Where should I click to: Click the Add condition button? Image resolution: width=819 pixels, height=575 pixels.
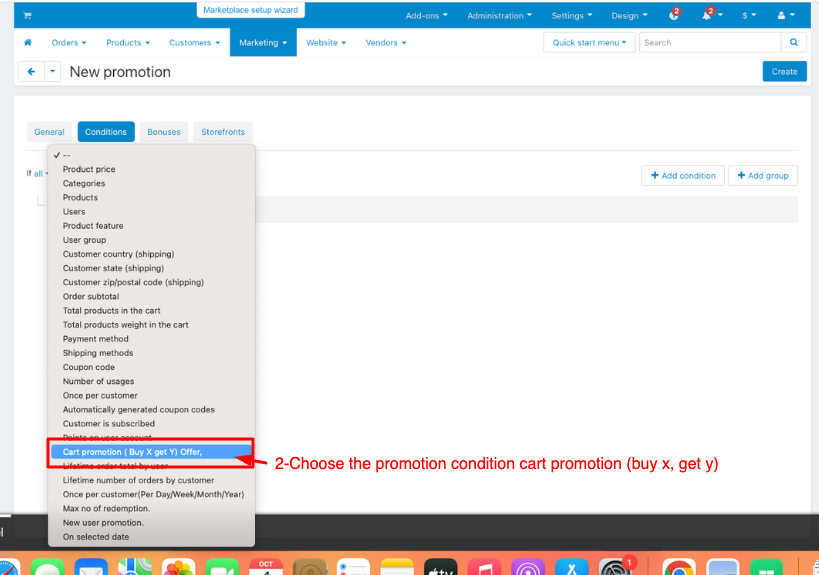coord(682,175)
